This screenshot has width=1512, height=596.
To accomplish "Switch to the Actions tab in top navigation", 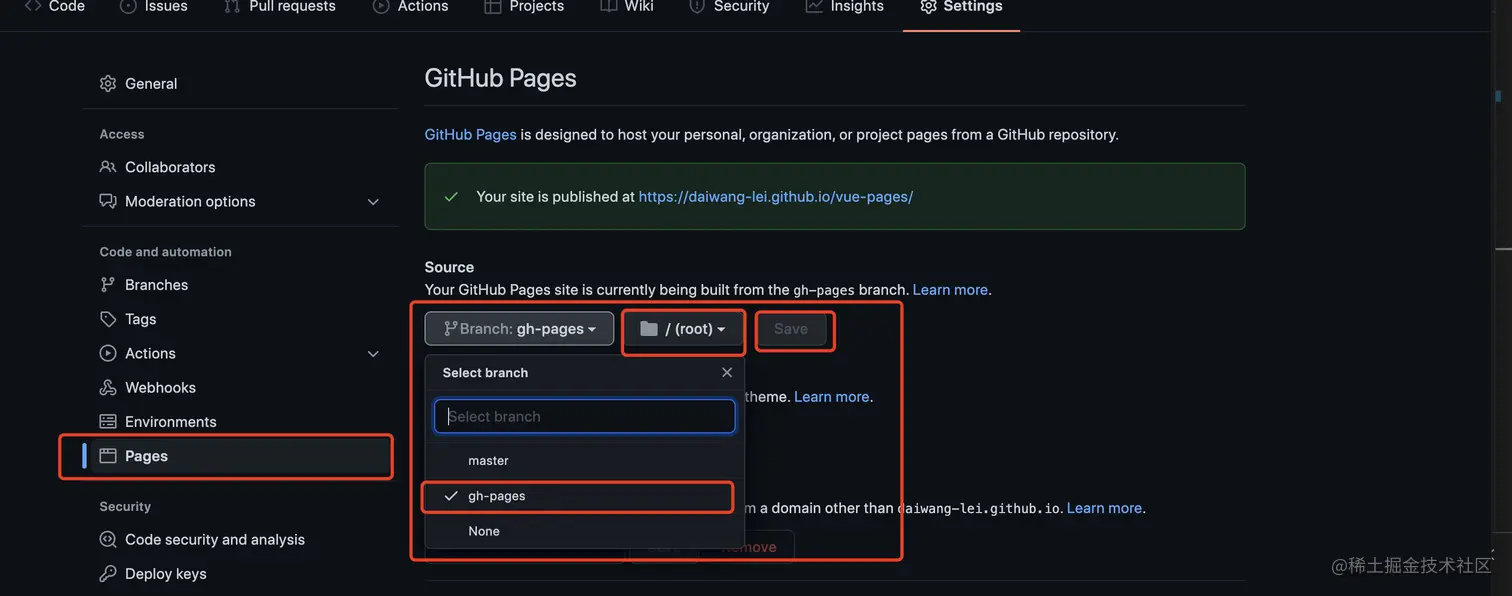I will [410, 6].
